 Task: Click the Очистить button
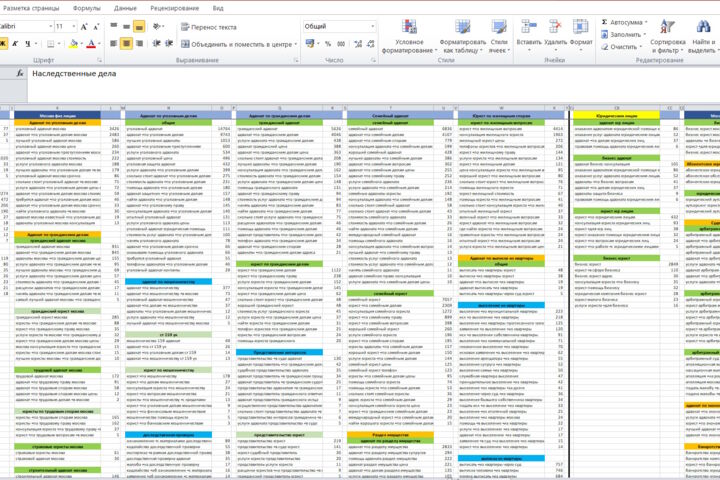(x=619, y=47)
